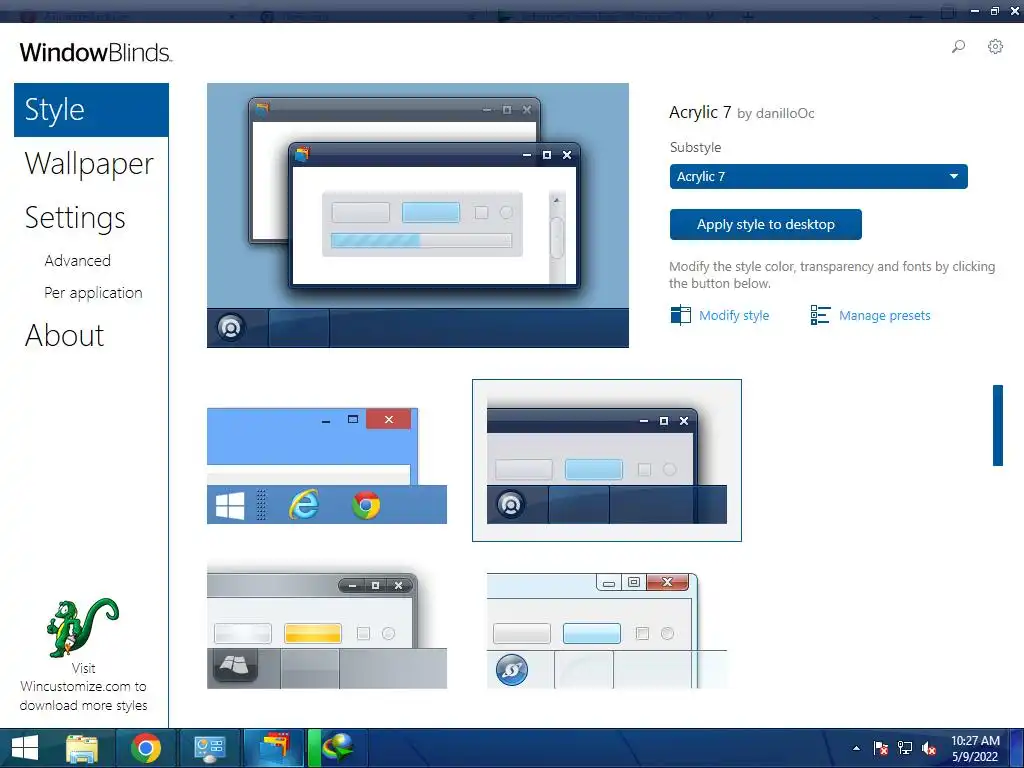Click the Modify style link
The width and height of the screenshot is (1024, 768).
734,315
